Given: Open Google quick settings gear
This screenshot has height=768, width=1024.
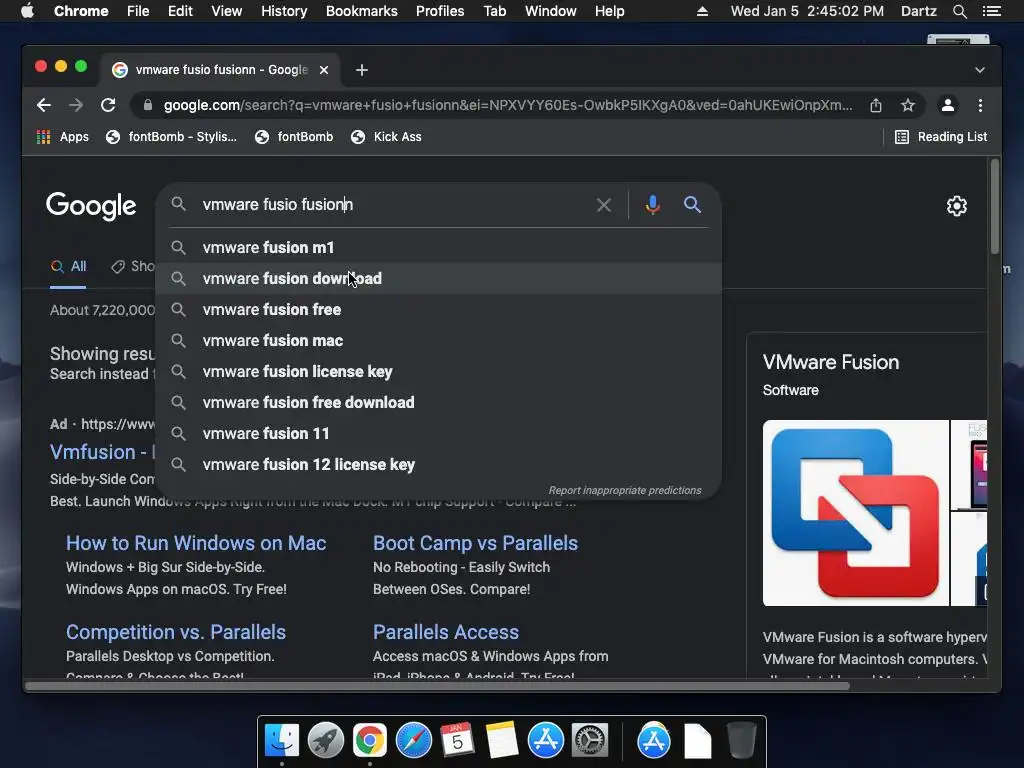Looking at the screenshot, I should 957,206.
